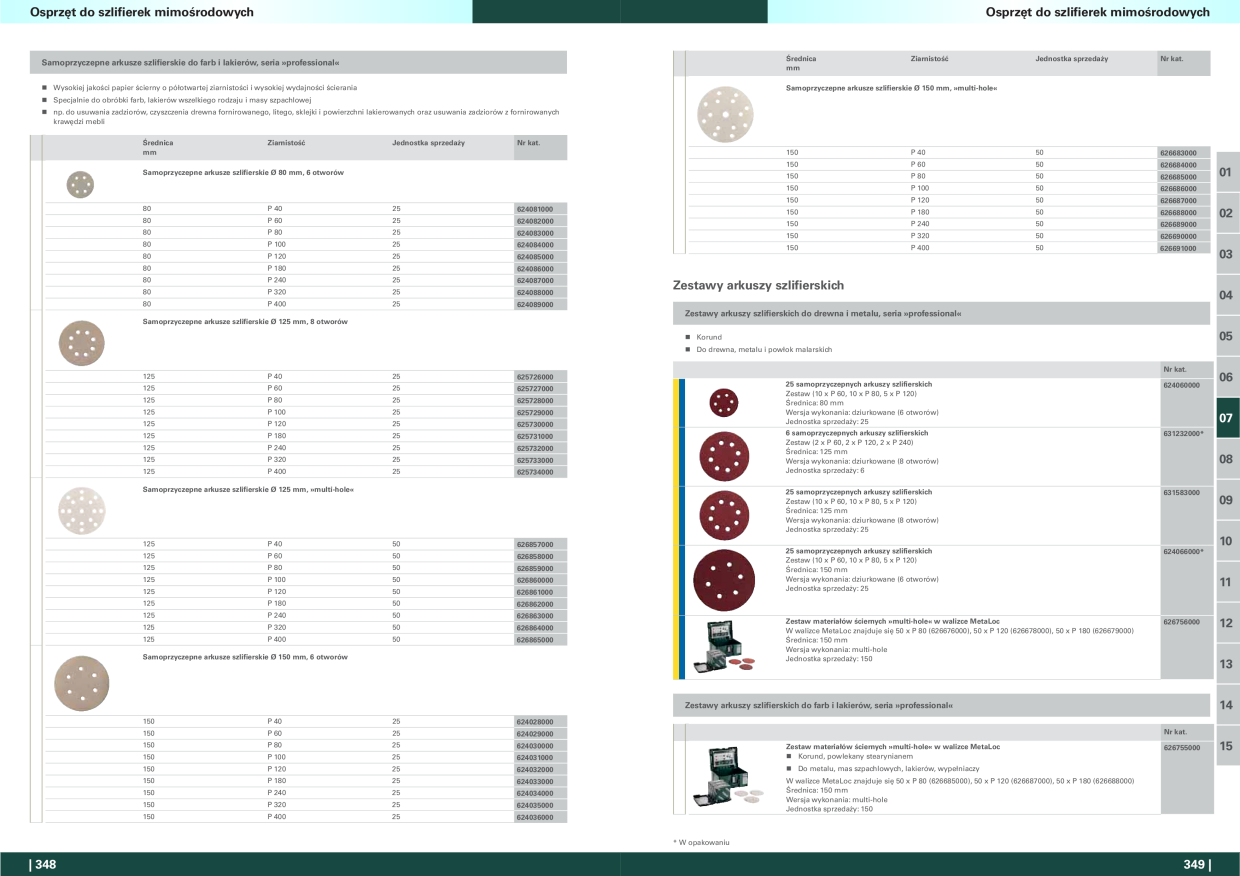Pick catalog number 626857000
The image size is (1240, 876).
click(535, 544)
